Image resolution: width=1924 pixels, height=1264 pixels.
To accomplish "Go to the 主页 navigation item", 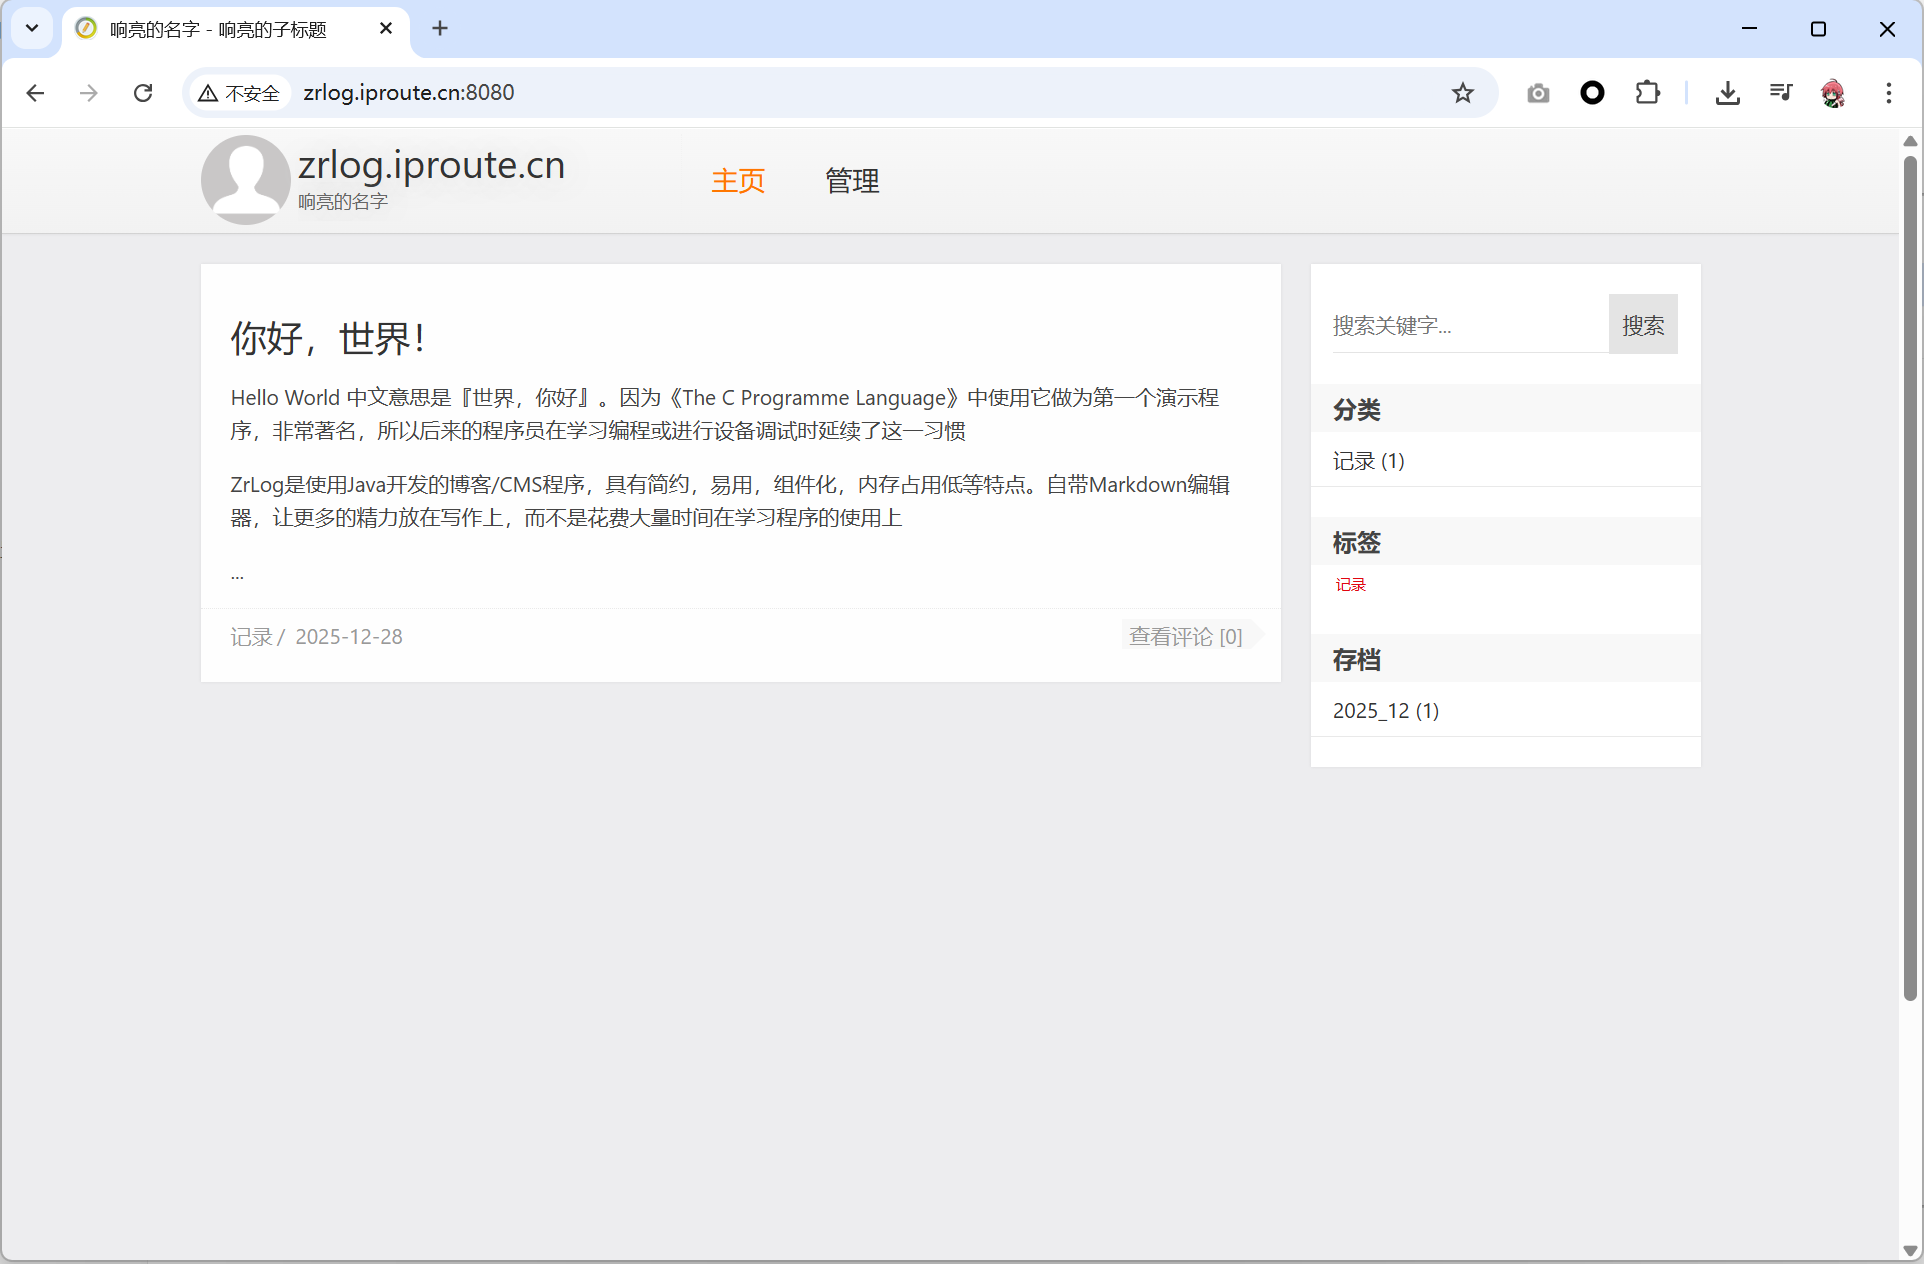I will [738, 181].
